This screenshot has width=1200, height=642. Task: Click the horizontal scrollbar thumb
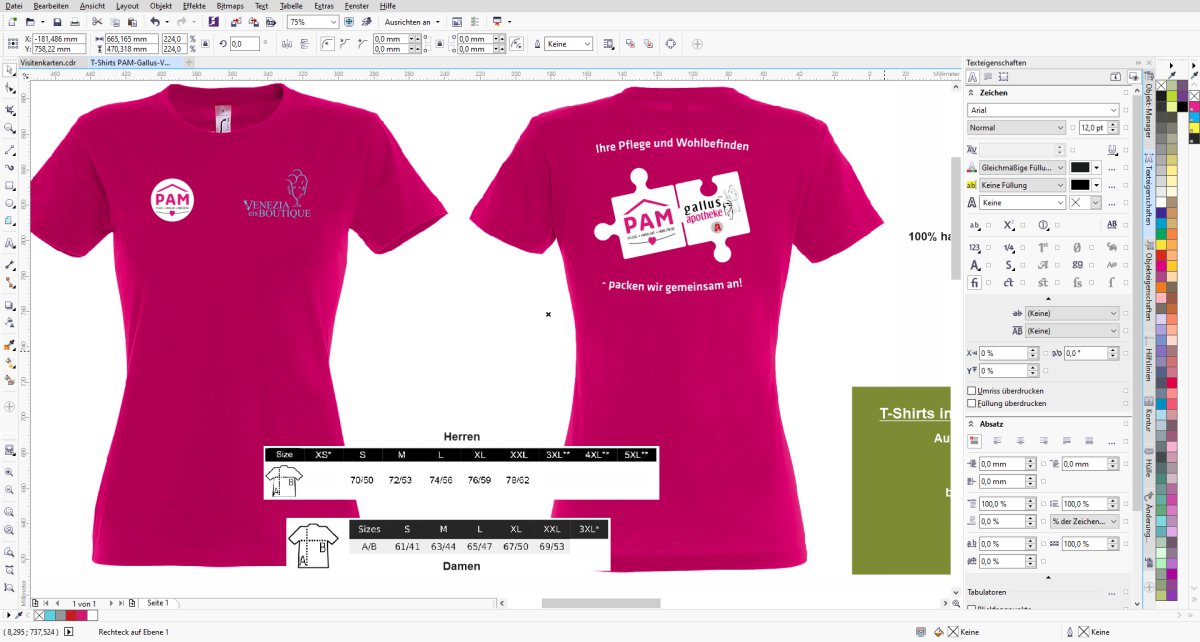point(601,603)
